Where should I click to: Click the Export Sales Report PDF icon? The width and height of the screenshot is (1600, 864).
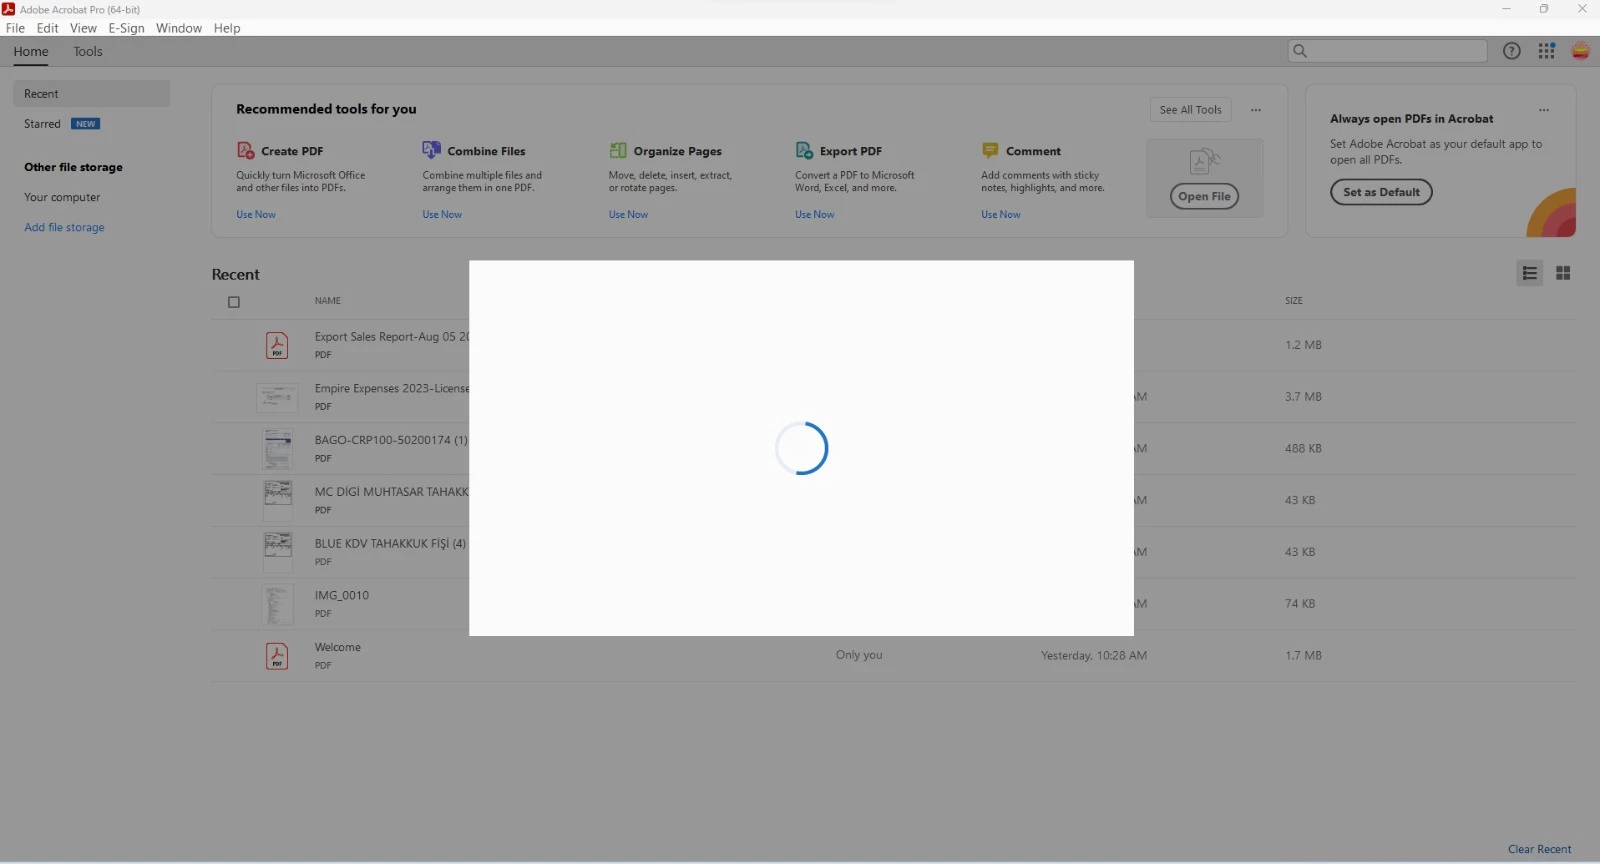(277, 345)
